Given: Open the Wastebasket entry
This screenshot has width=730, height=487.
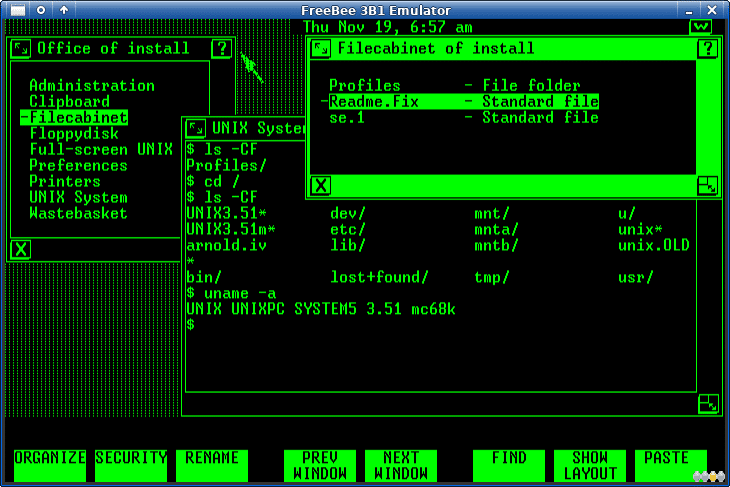Looking at the screenshot, I should tap(78, 213).
